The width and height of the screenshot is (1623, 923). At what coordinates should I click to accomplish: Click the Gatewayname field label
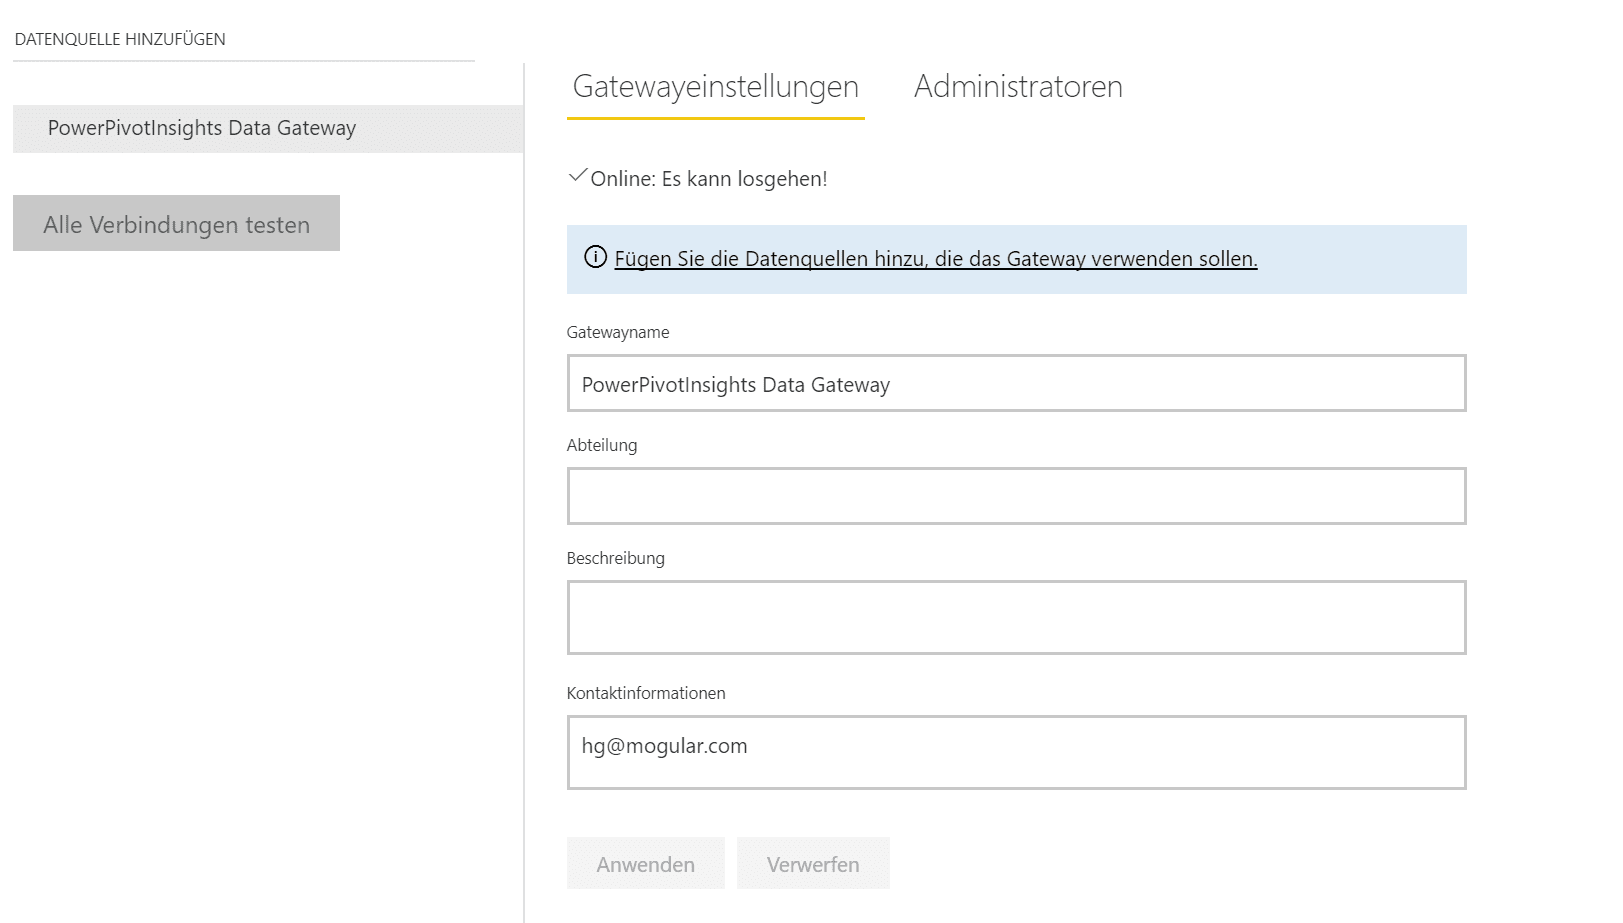click(618, 333)
